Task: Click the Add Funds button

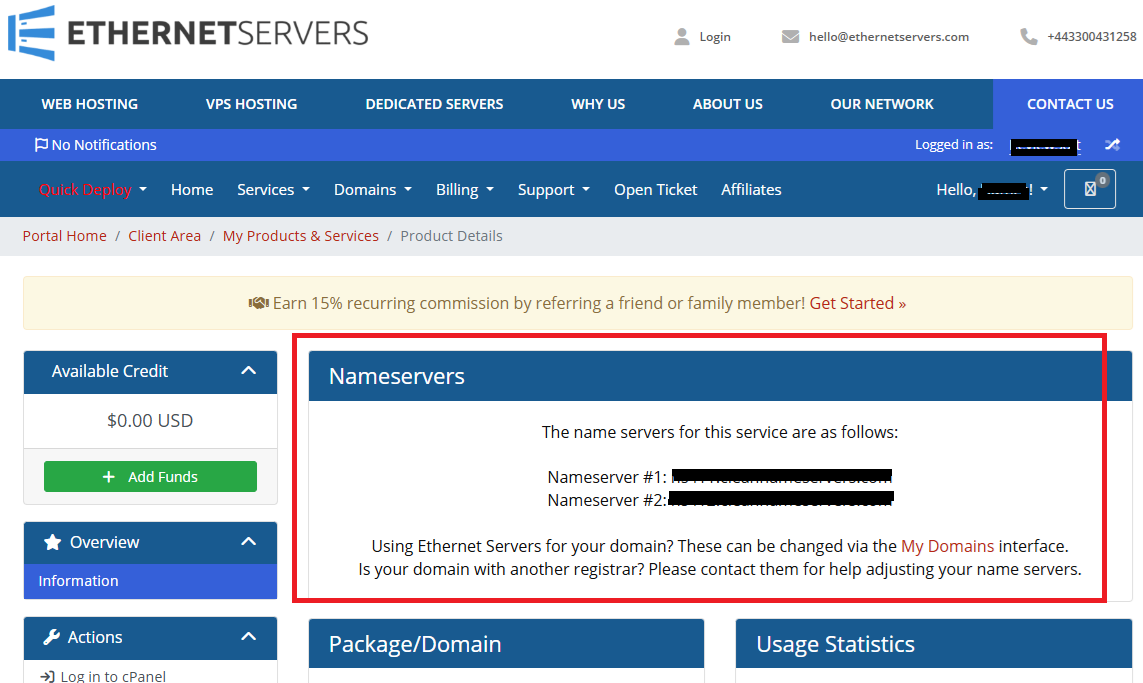Action: point(150,477)
